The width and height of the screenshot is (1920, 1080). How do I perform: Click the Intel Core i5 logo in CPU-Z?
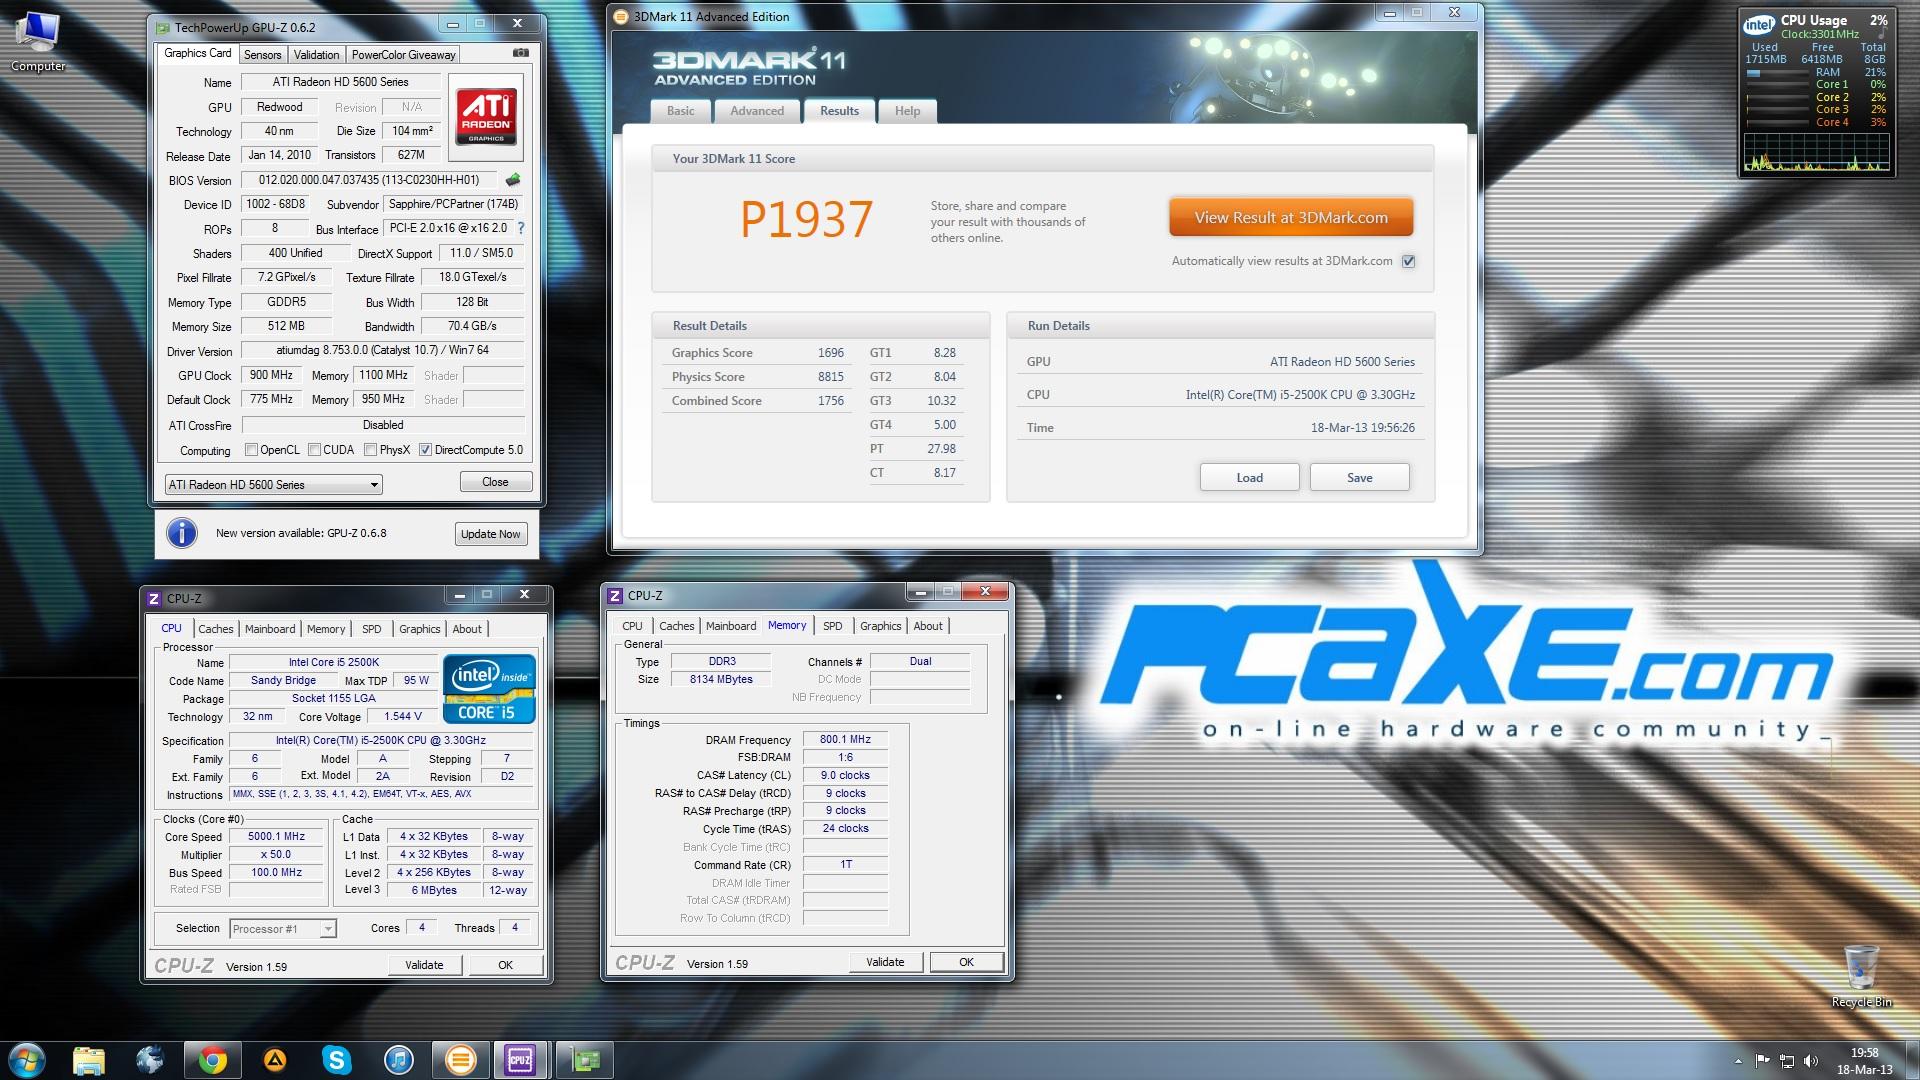[489, 689]
